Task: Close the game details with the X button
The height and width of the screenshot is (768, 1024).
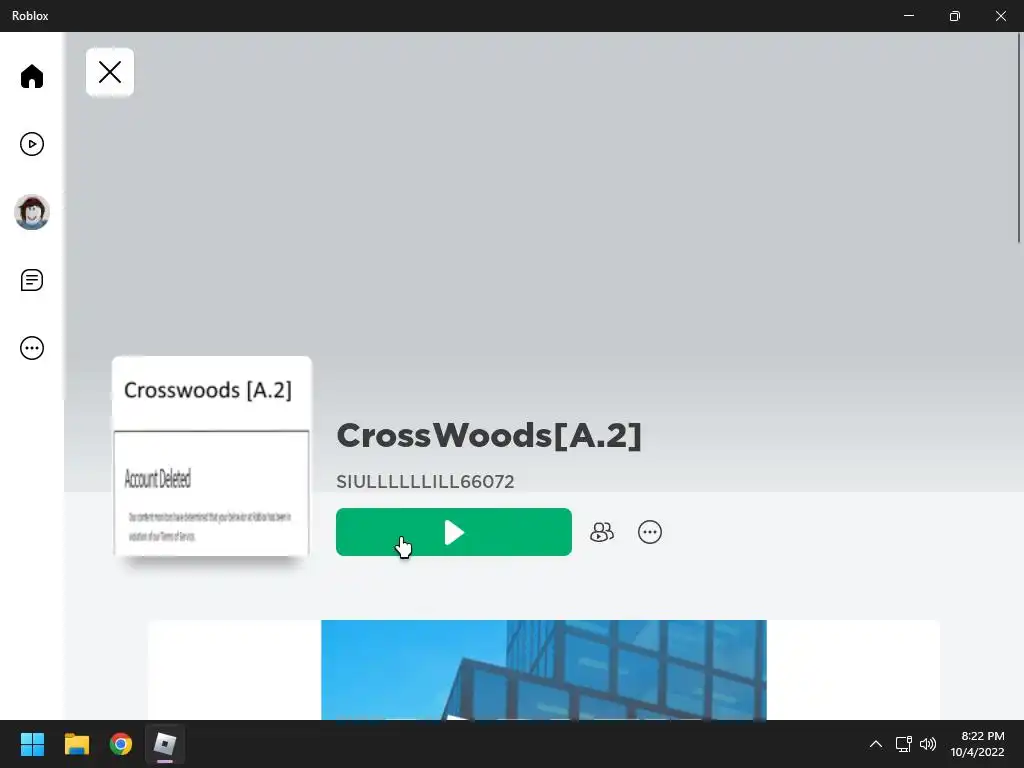Action: click(110, 72)
